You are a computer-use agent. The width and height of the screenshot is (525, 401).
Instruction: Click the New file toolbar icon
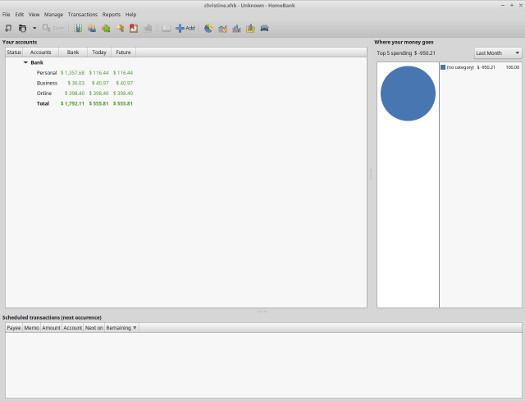click(x=8, y=28)
